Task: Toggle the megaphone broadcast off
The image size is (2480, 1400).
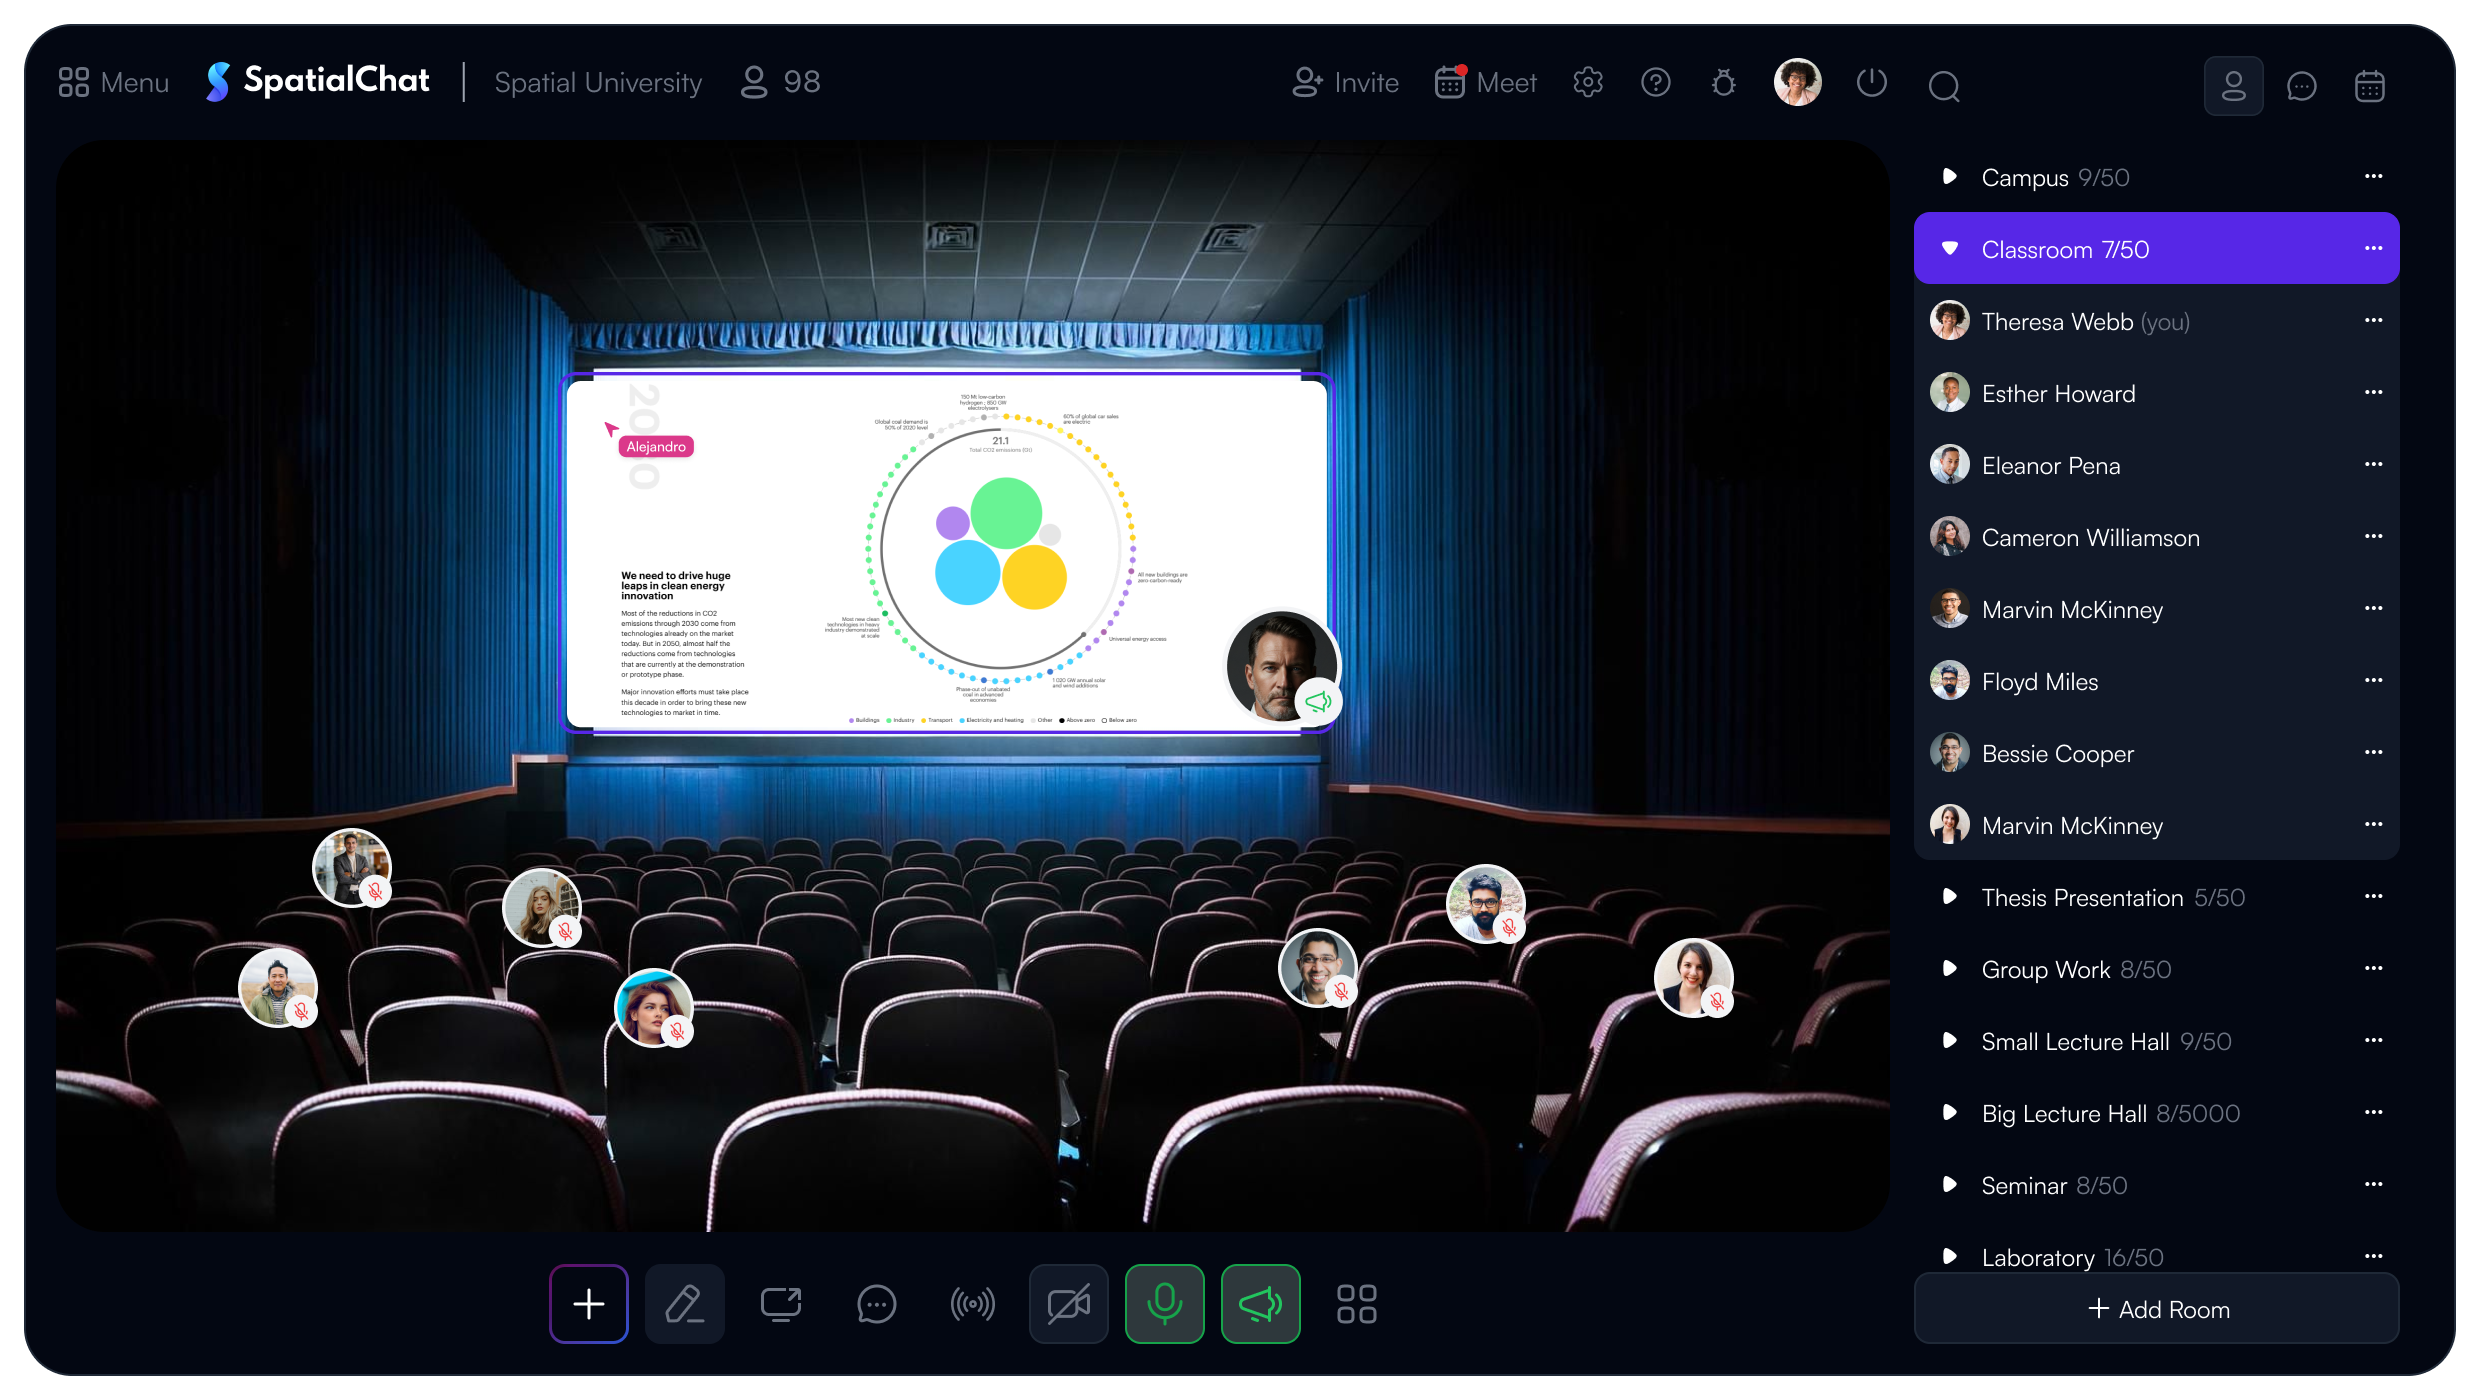Action: [x=1261, y=1304]
